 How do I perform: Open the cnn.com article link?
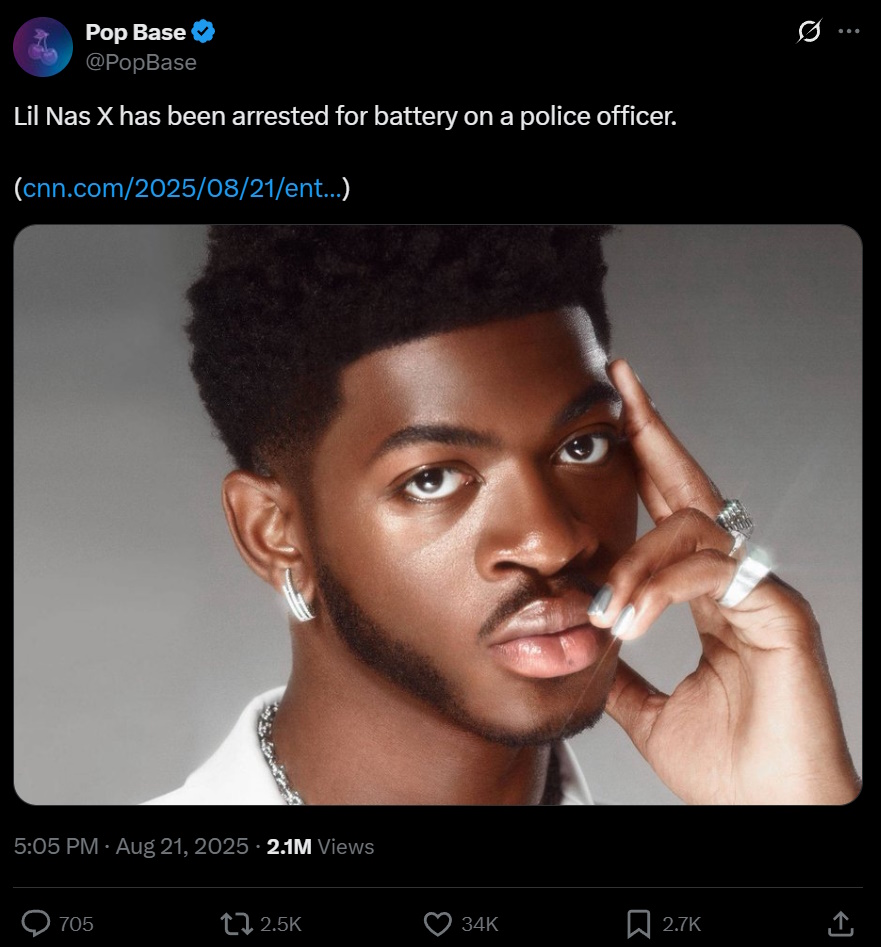coord(180,188)
